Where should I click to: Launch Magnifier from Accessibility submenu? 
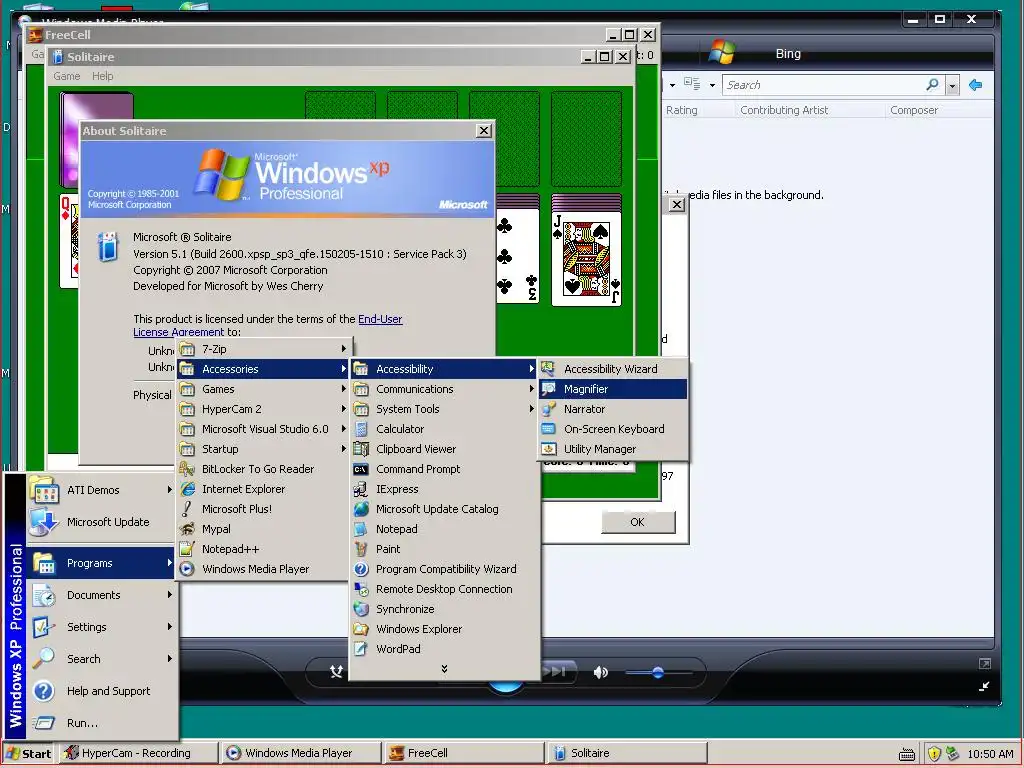(x=613, y=389)
